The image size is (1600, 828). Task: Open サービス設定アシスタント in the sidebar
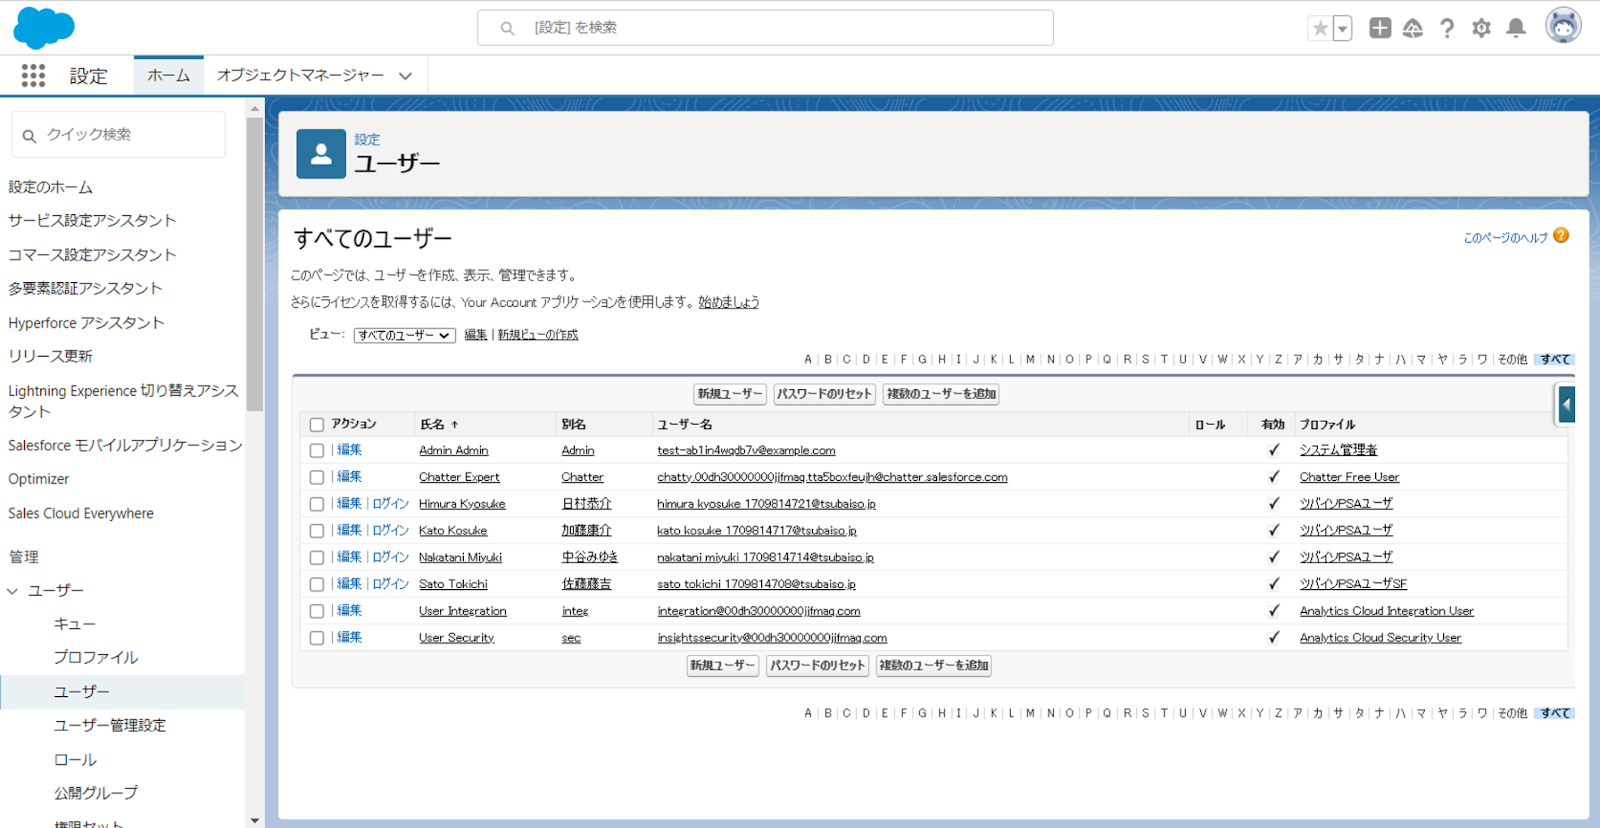(92, 221)
